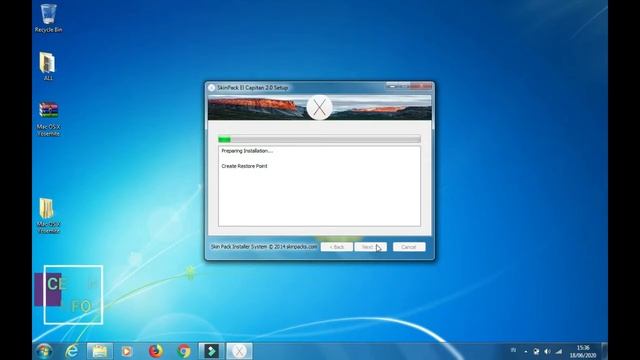Click the green installation progress bar
Image resolution: width=640 pixels, height=360 pixels.
[319, 140]
